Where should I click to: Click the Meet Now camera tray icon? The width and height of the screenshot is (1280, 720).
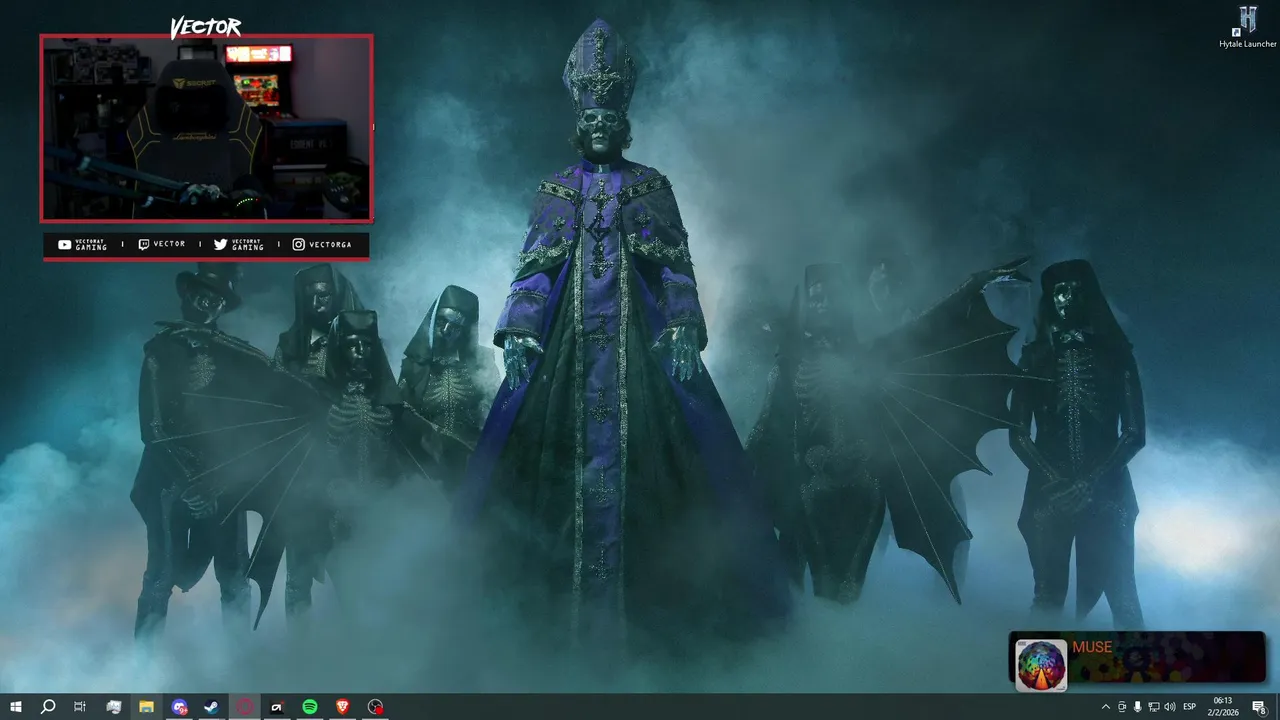click(1121, 707)
